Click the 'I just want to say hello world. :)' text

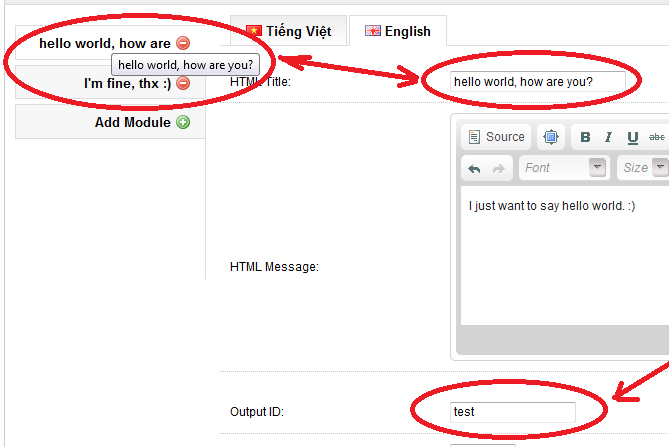(x=552, y=206)
